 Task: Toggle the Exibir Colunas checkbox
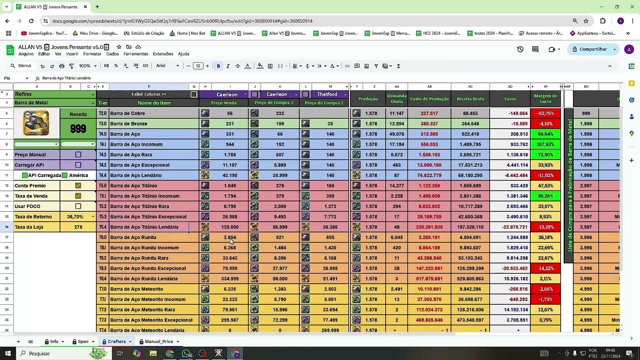194,94
